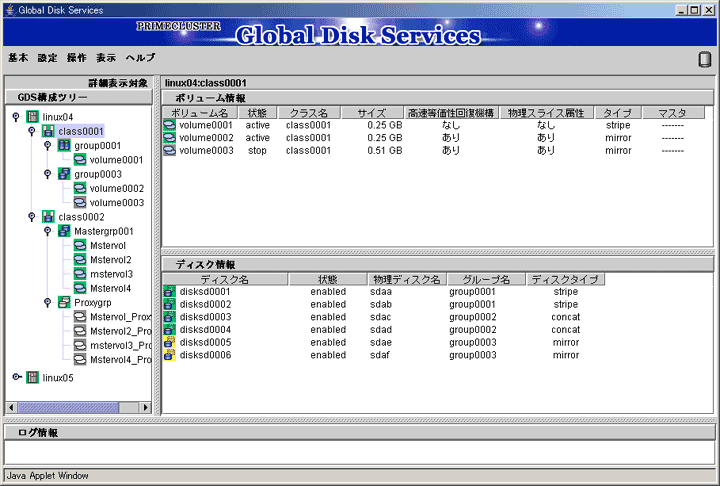Click the disksd0006 yellow disk icon
720x486 pixels.
[x=169, y=355]
